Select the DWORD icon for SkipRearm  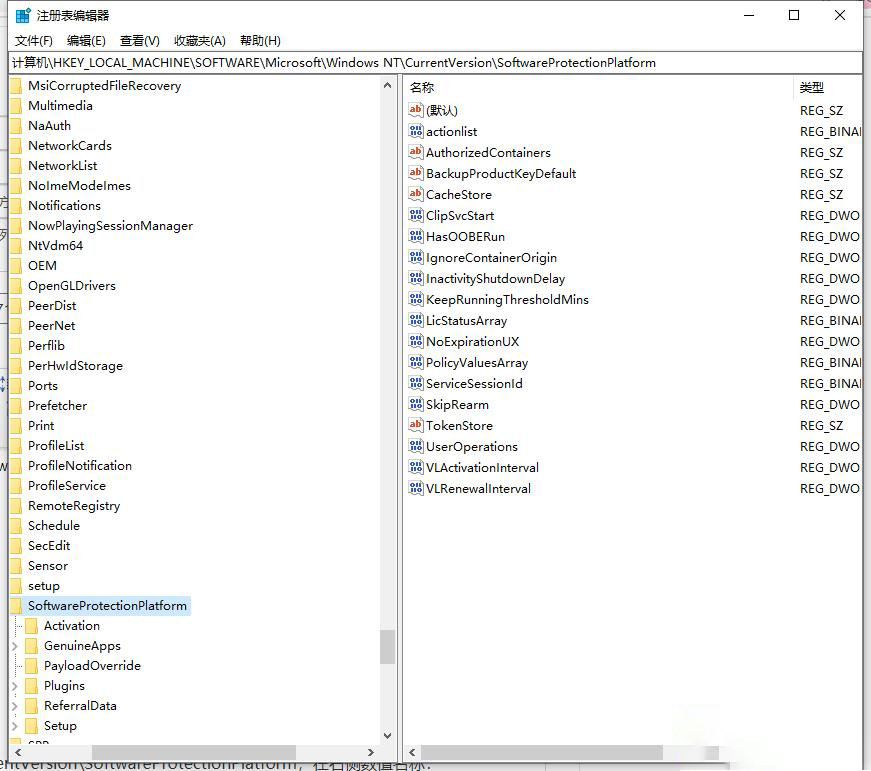pyautogui.click(x=416, y=404)
